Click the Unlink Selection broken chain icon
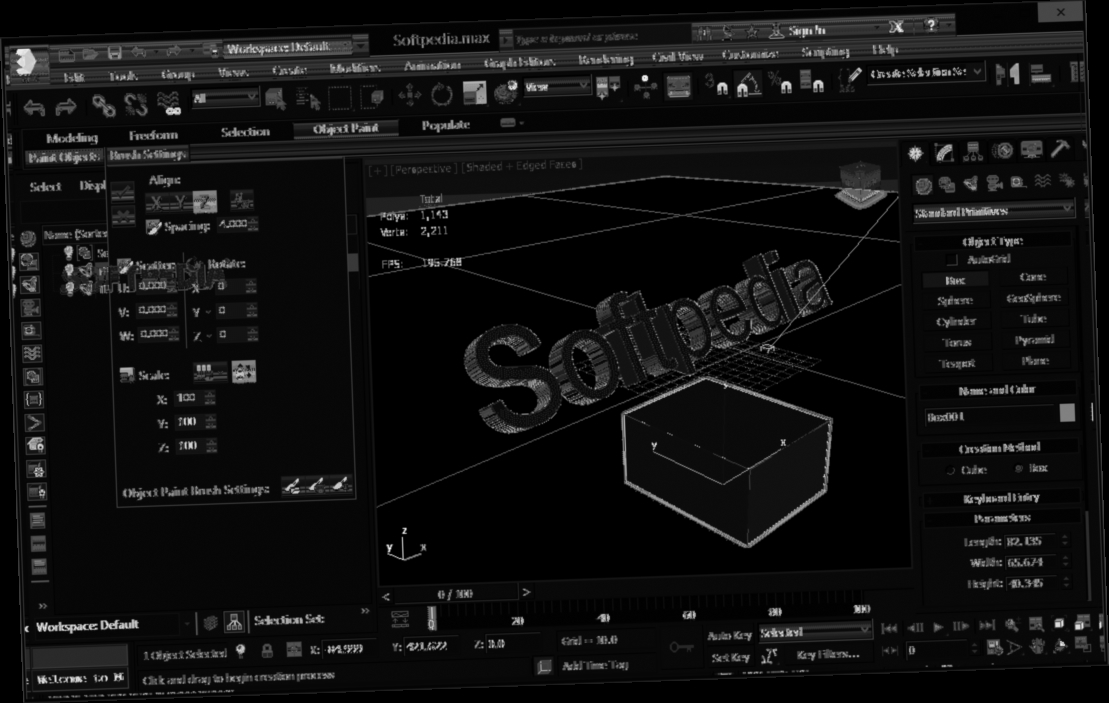The image size is (1109, 703). click(x=136, y=105)
